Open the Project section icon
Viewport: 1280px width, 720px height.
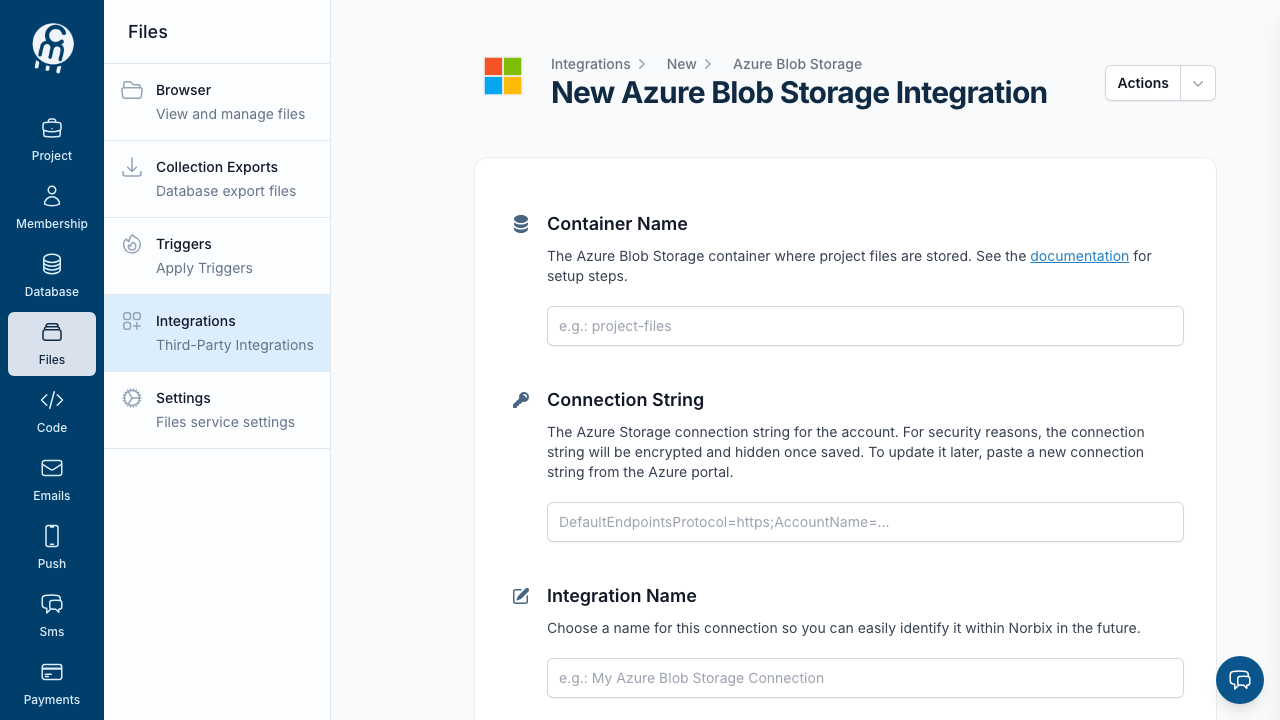coord(52,128)
